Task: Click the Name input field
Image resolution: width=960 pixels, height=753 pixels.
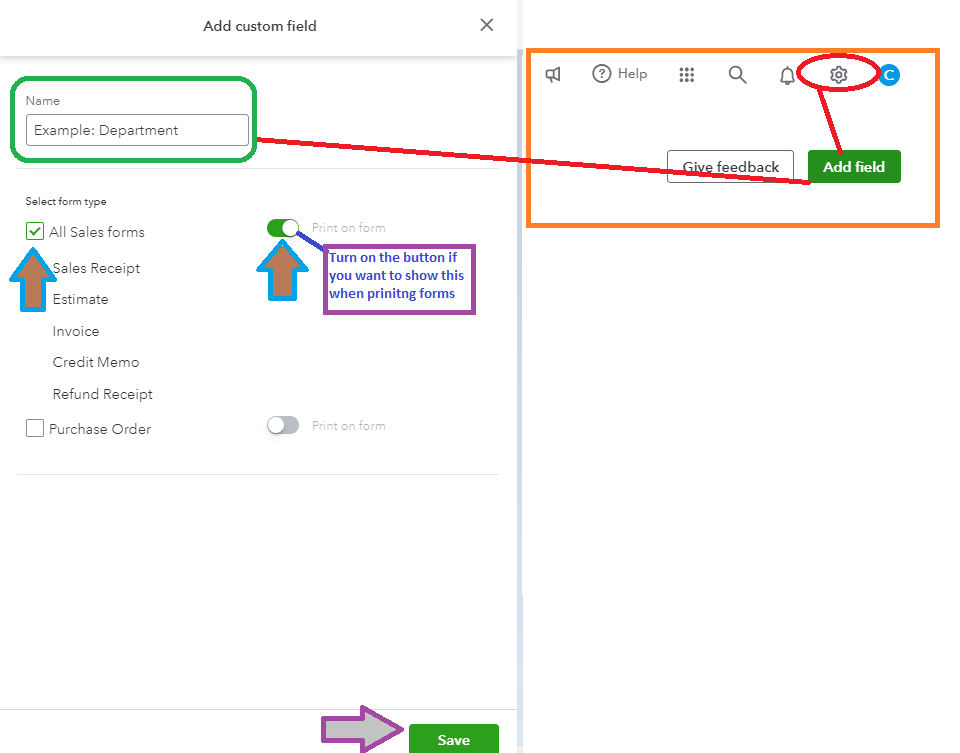Action: pos(137,130)
